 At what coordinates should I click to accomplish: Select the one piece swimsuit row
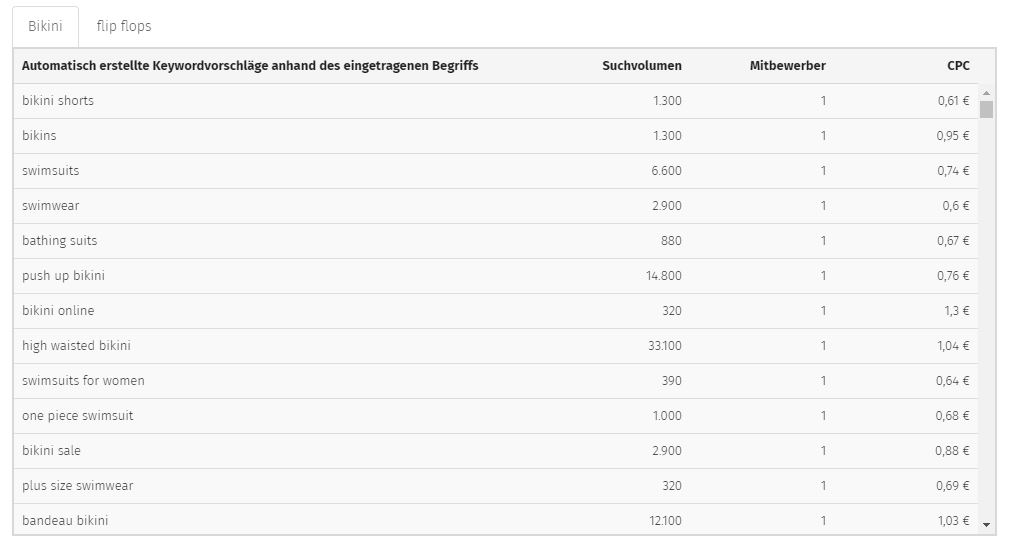[x=496, y=415]
